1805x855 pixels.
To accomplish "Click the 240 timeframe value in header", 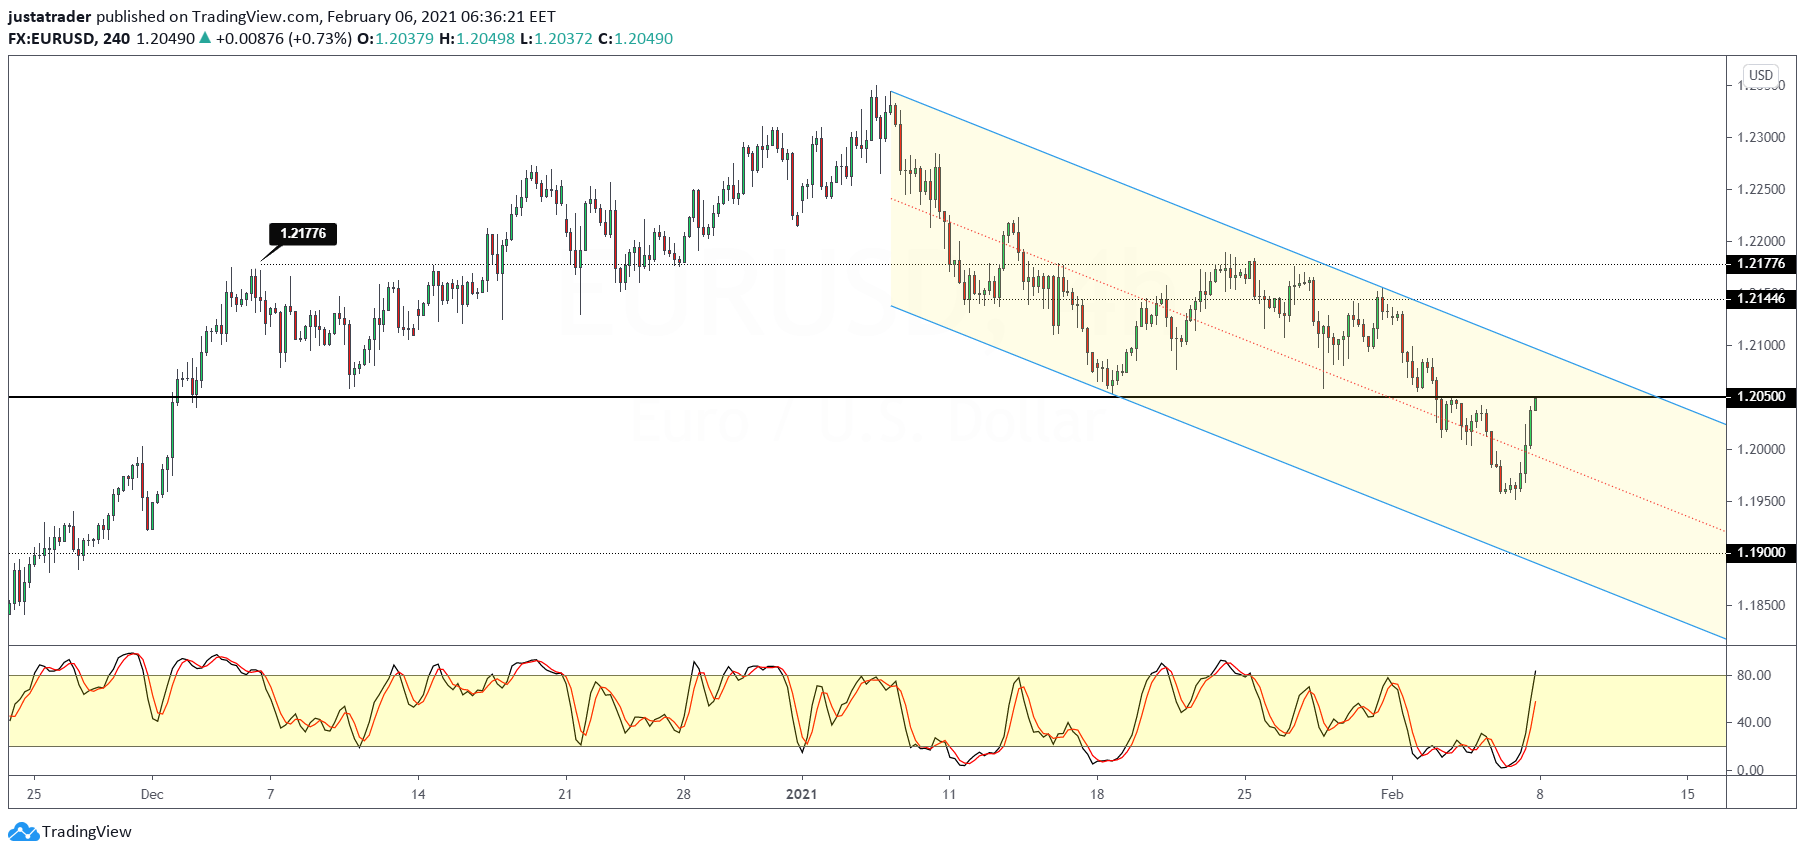I will coord(116,39).
